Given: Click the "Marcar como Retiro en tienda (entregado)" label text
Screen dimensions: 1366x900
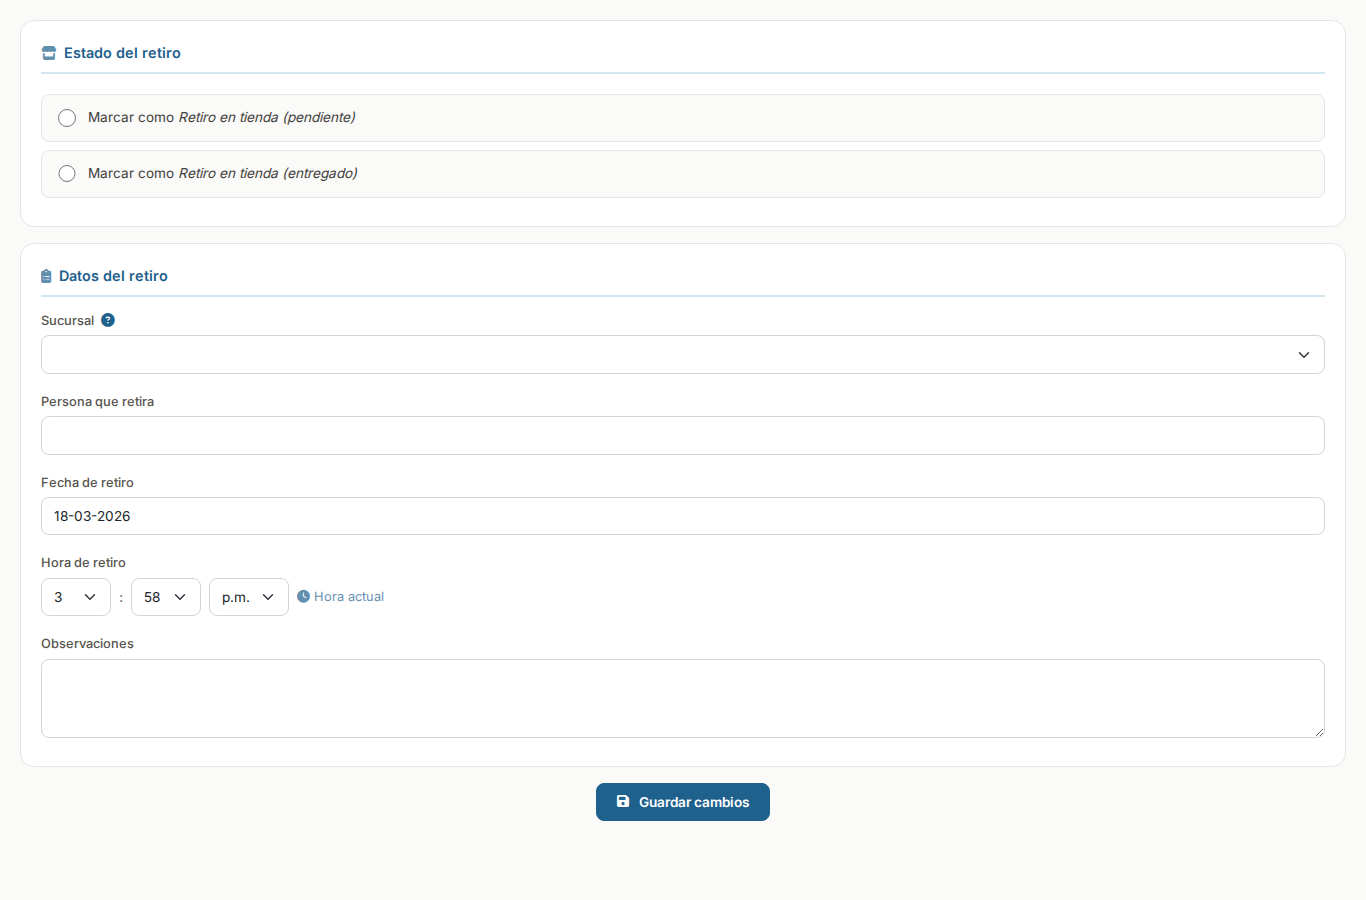Looking at the screenshot, I should pos(222,174).
